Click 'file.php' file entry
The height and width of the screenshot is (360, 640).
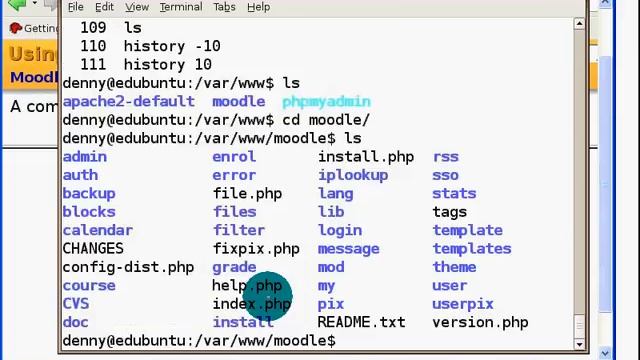pyautogui.click(x=247, y=193)
